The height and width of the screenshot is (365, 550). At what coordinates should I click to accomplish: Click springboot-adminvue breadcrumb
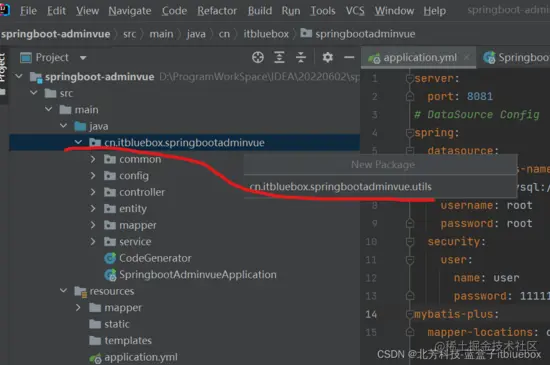55,34
